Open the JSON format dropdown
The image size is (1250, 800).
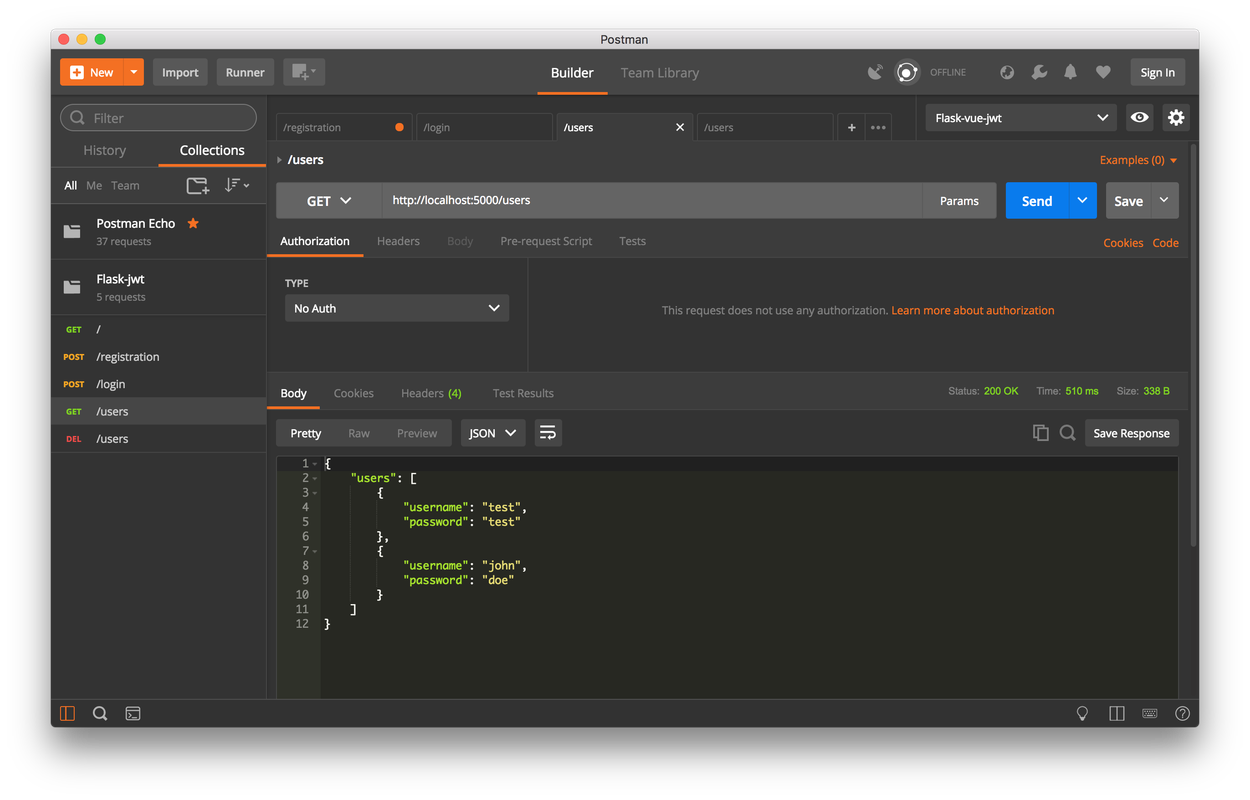click(x=493, y=433)
